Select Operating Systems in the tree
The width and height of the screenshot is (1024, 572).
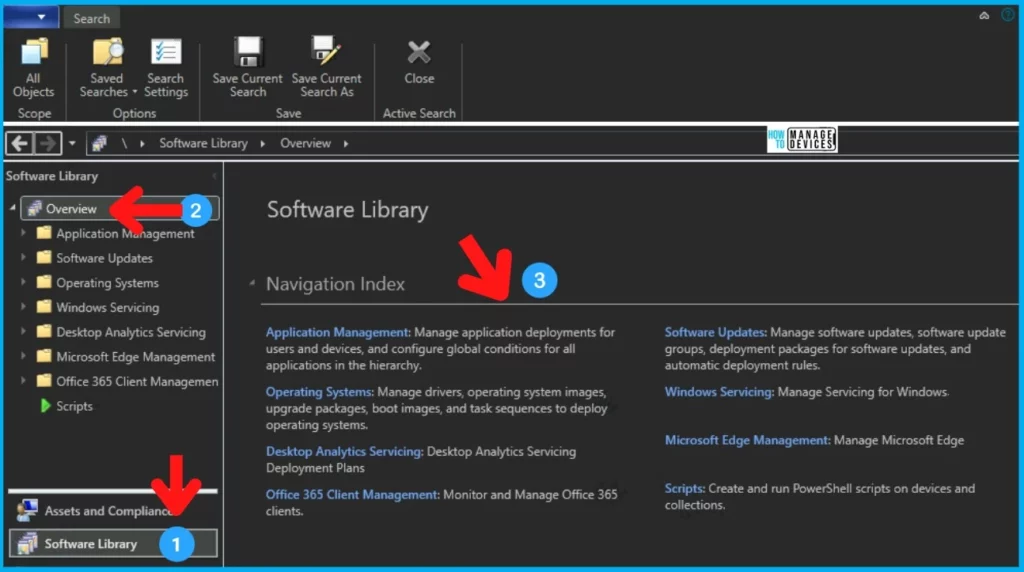click(x=107, y=283)
